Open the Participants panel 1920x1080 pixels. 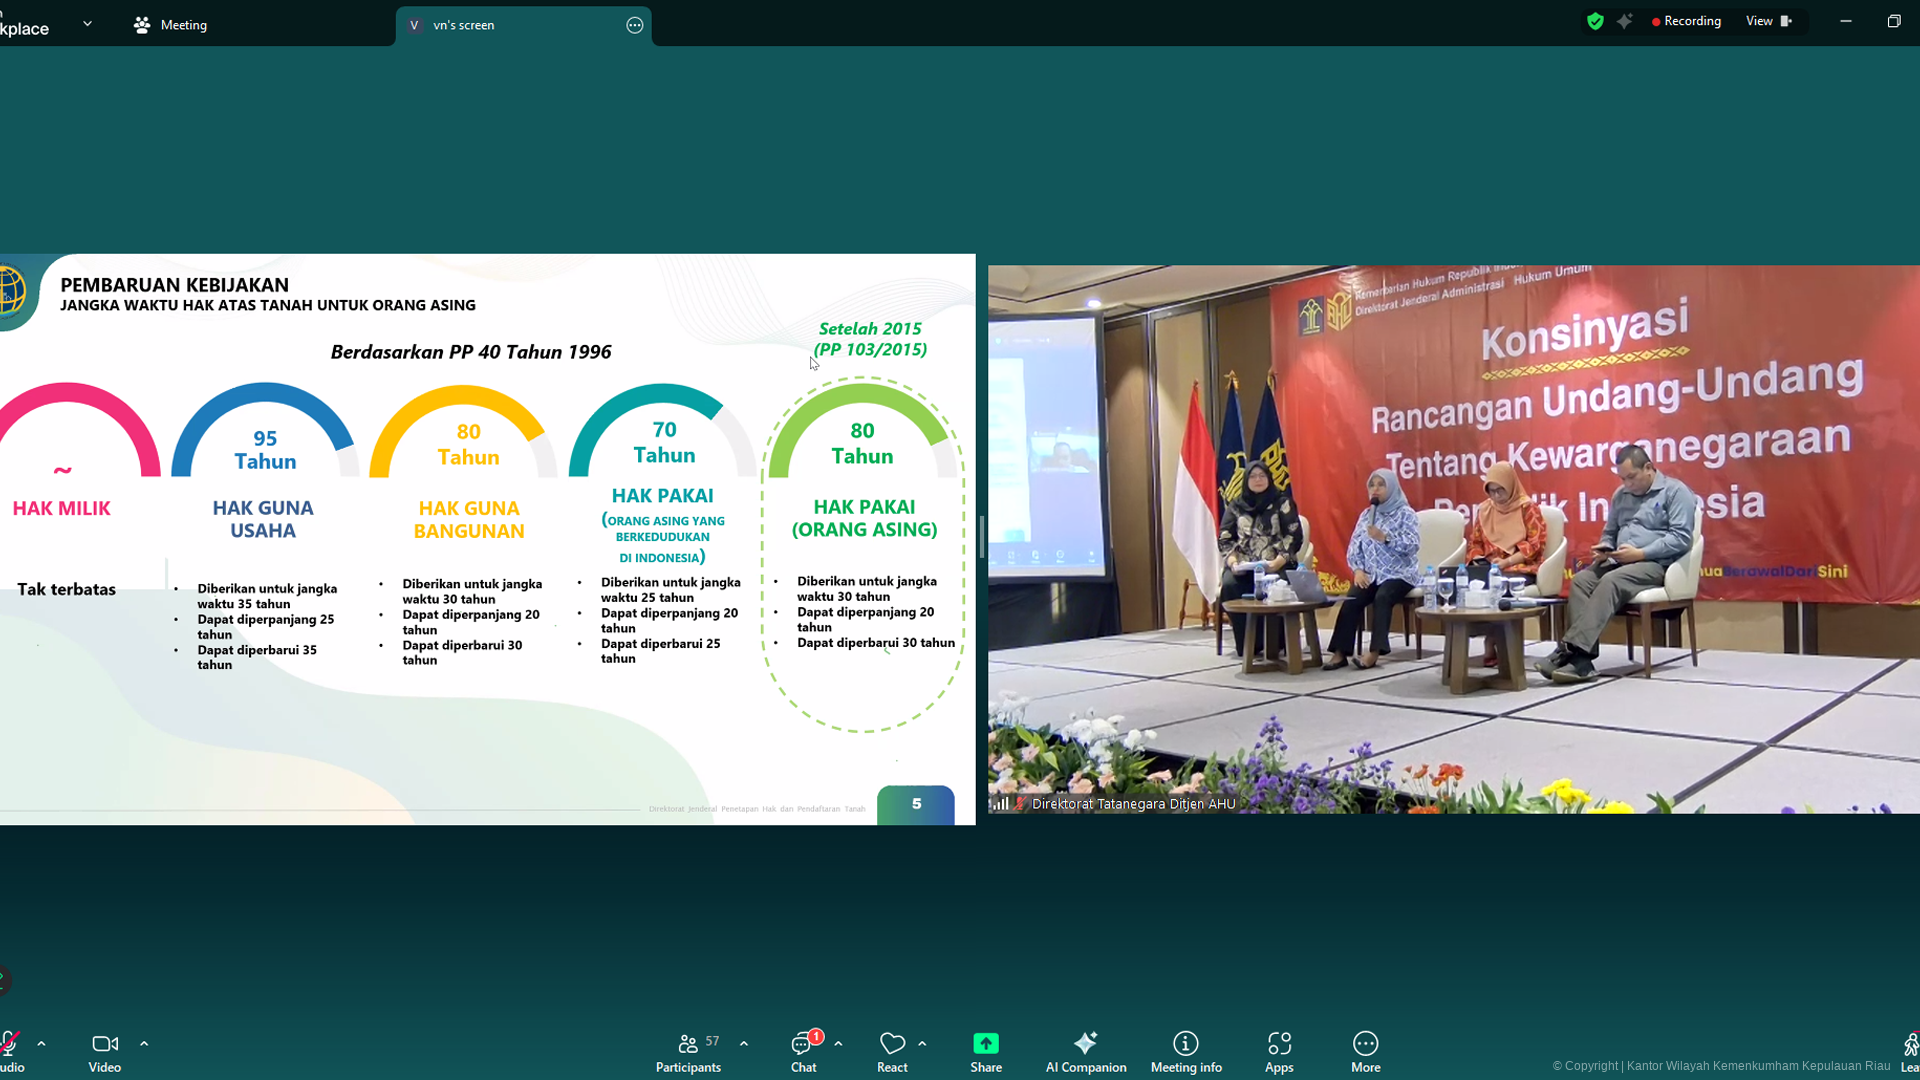(x=688, y=1052)
